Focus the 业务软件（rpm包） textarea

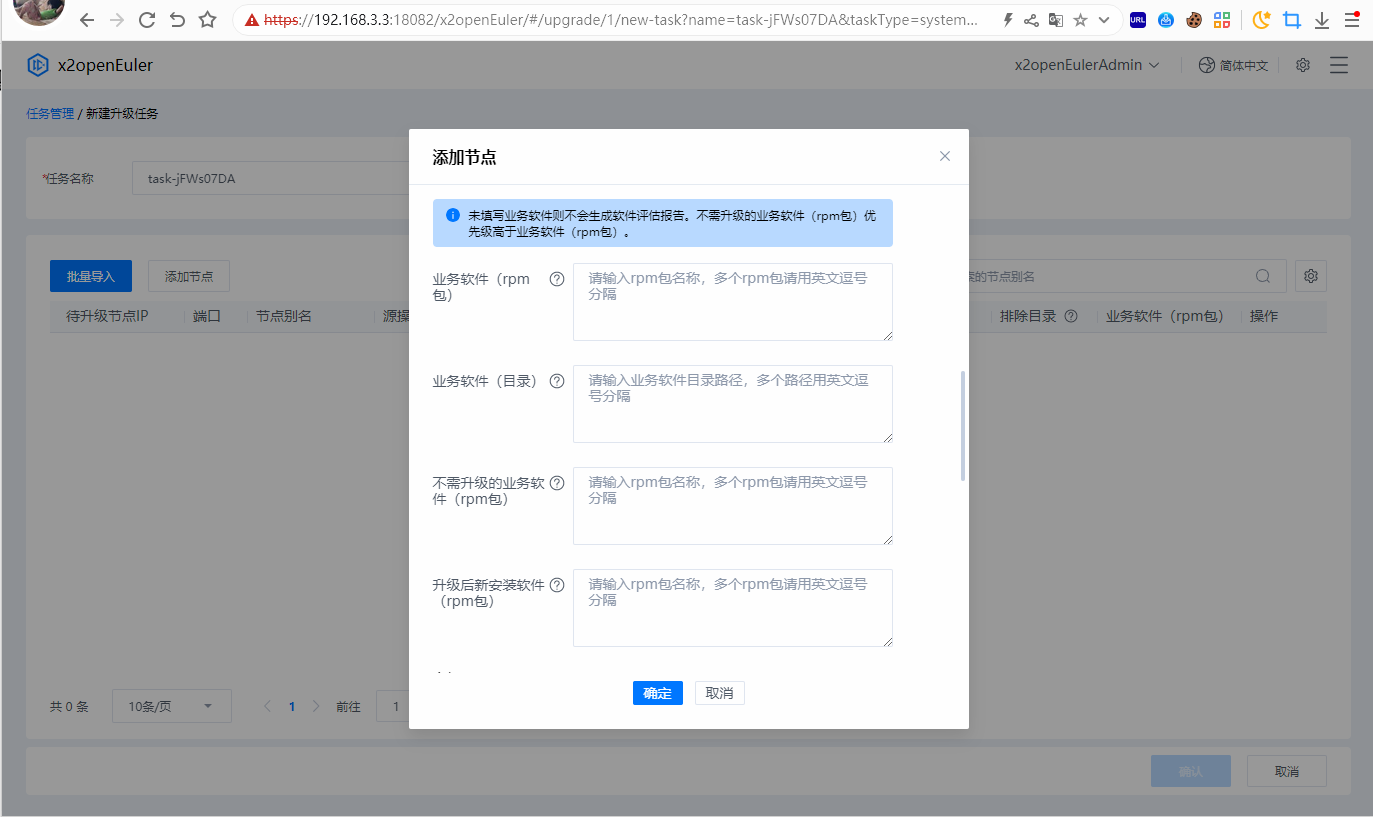click(733, 302)
